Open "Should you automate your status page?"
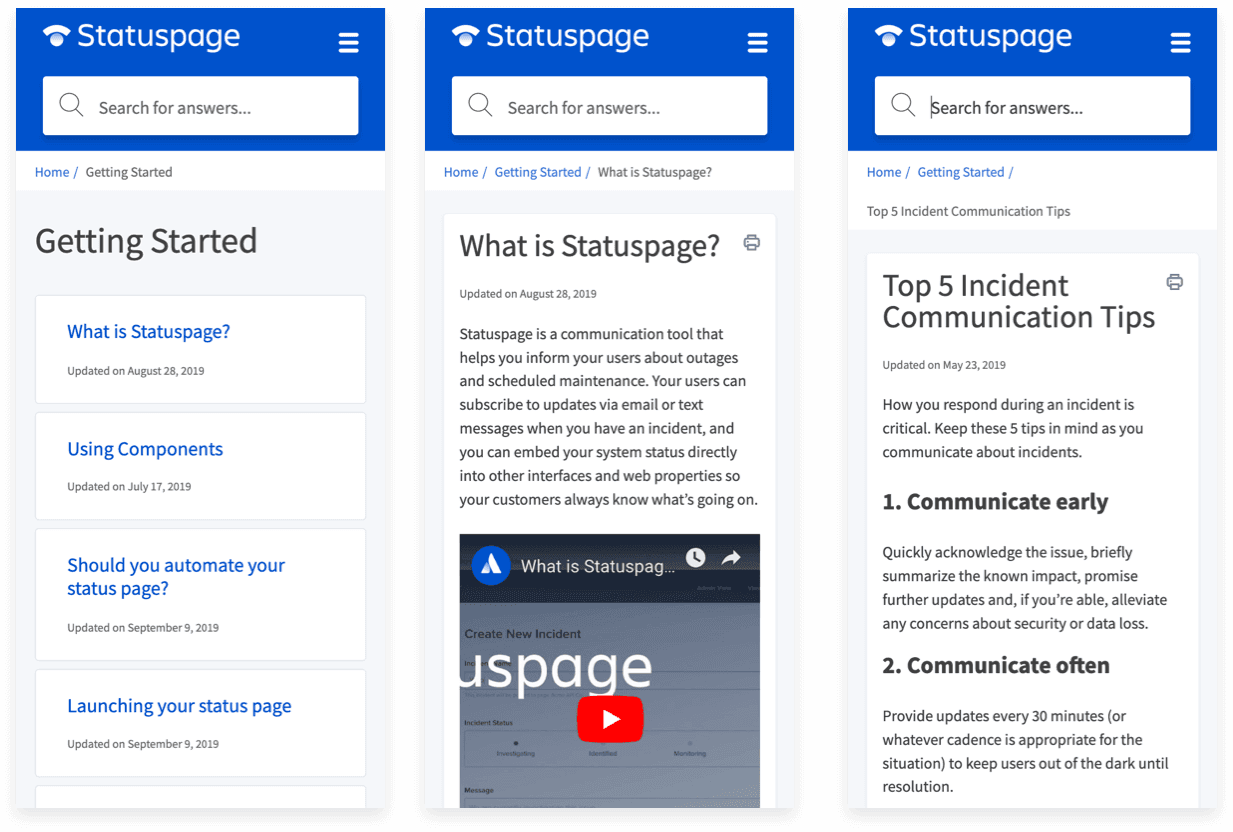1233x832 pixels. tap(176, 577)
